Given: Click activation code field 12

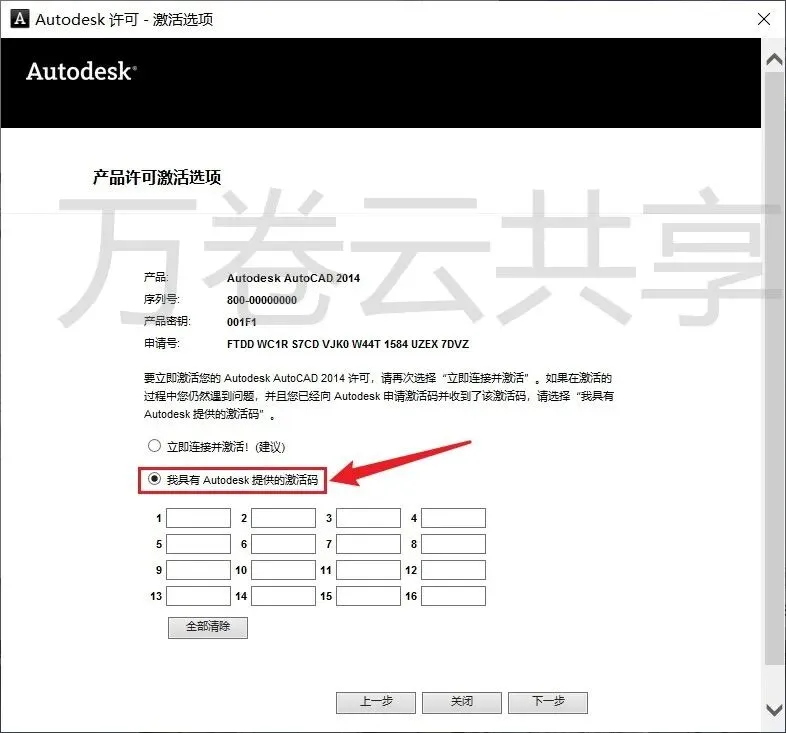Looking at the screenshot, I should [x=453, y=570].
